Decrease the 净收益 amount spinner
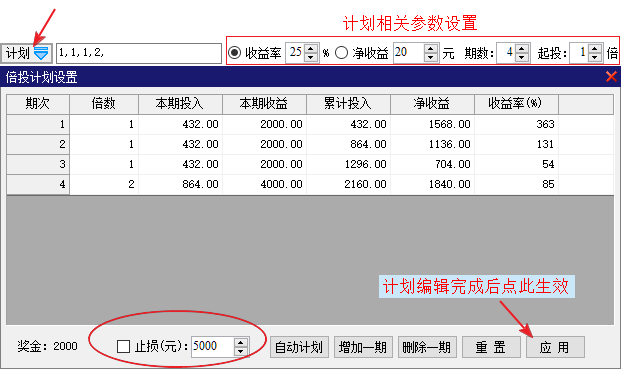 pyautogui.click(x=431, y=58)
